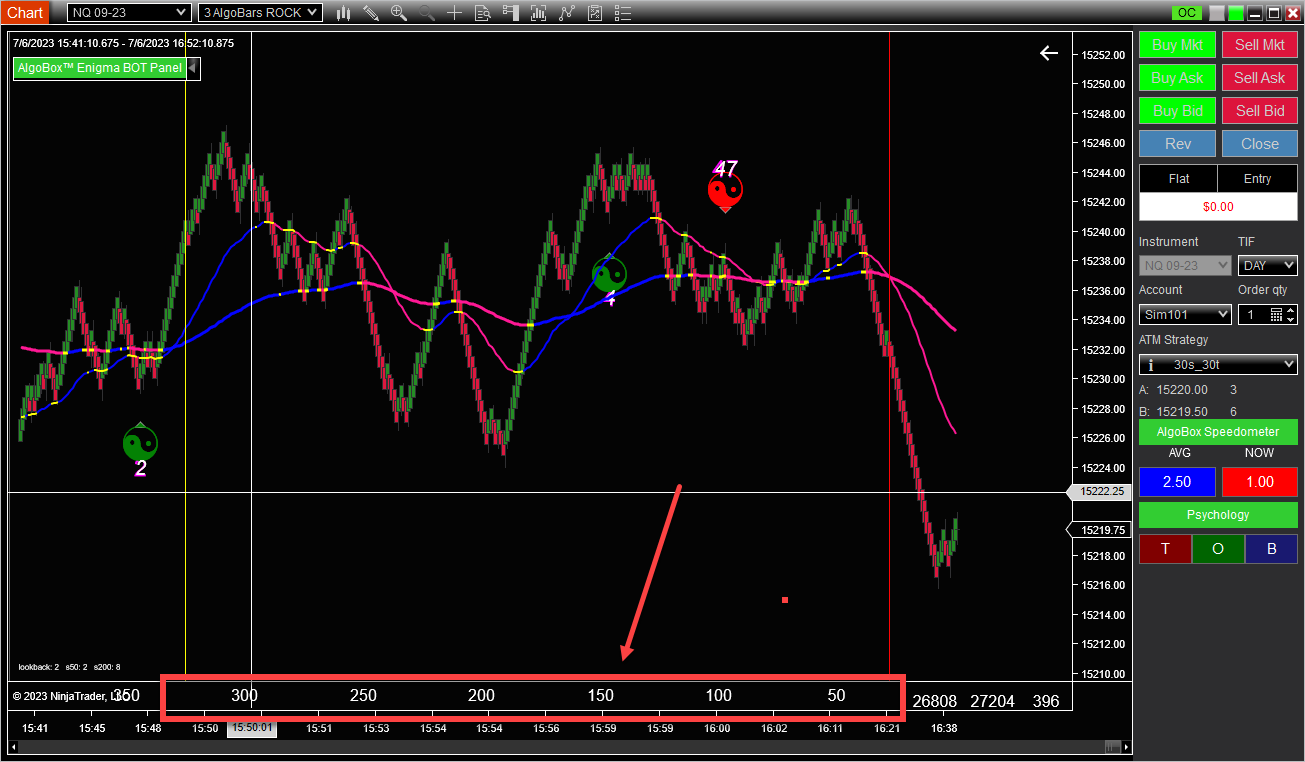
Task: Click the AlgoBox Speedometer button
Action: (x=1218, y=432)
